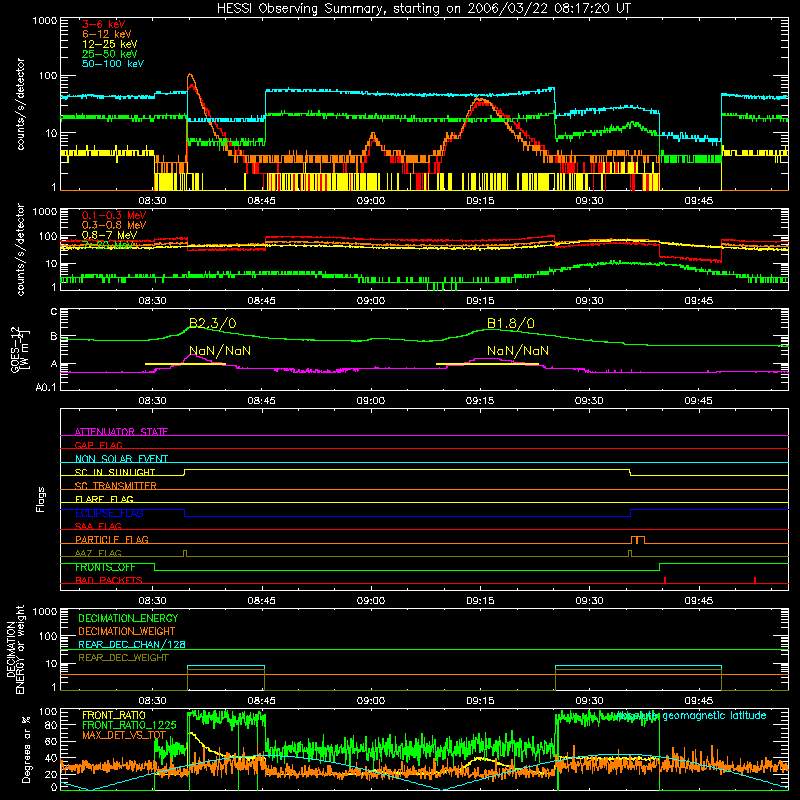800x800 pixels.
Task: Click the SAA_FLAG label
Action: (98, 526)
